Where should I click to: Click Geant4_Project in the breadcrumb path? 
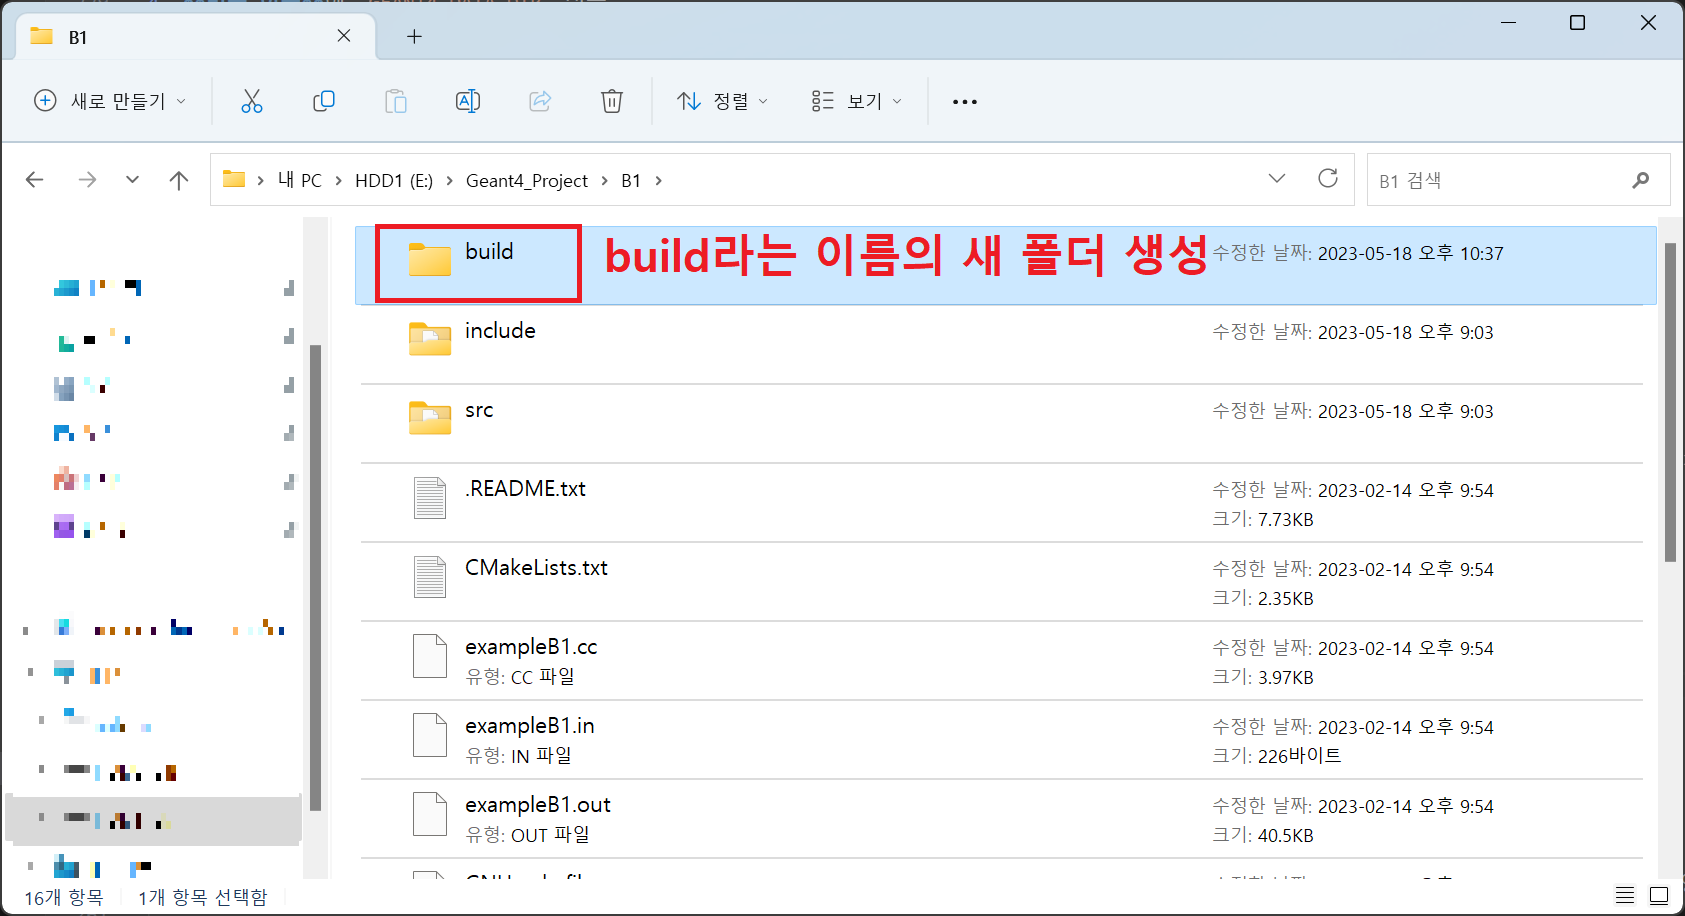click(526, 181)
